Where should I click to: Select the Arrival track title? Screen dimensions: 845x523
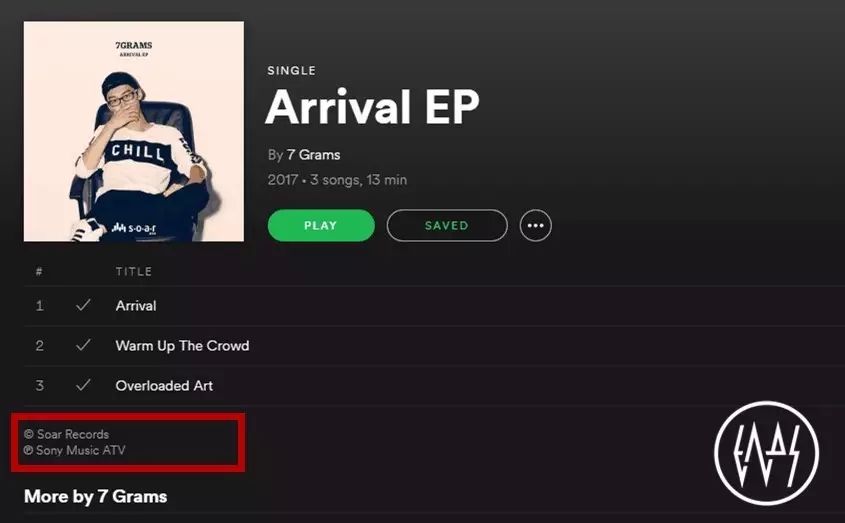point(136,306)
